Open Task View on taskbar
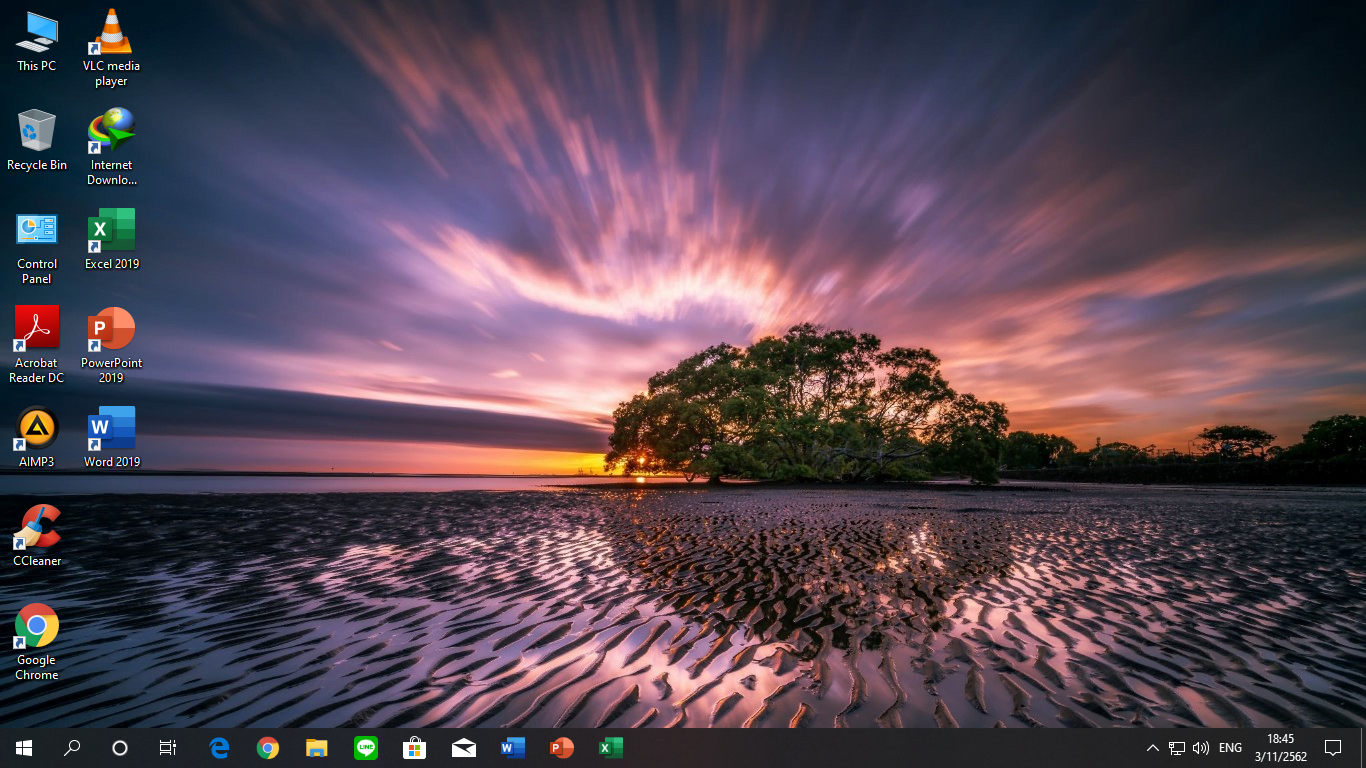Image resolution: width=1366 pixels, height=768 pixels. click(168, 748)
